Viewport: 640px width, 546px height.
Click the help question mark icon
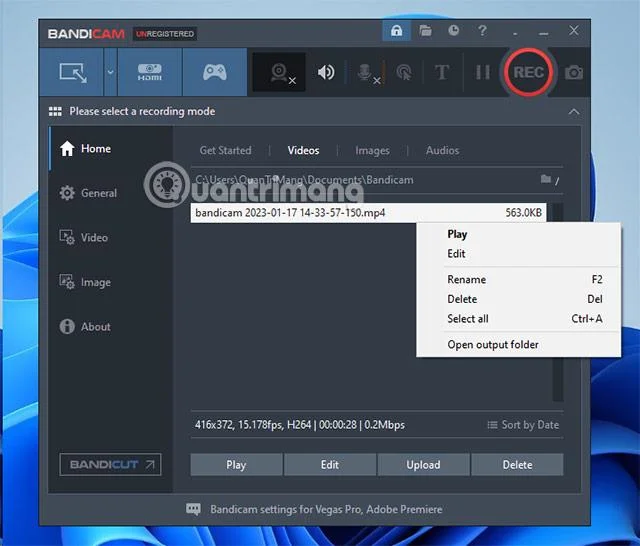(482, 31)
